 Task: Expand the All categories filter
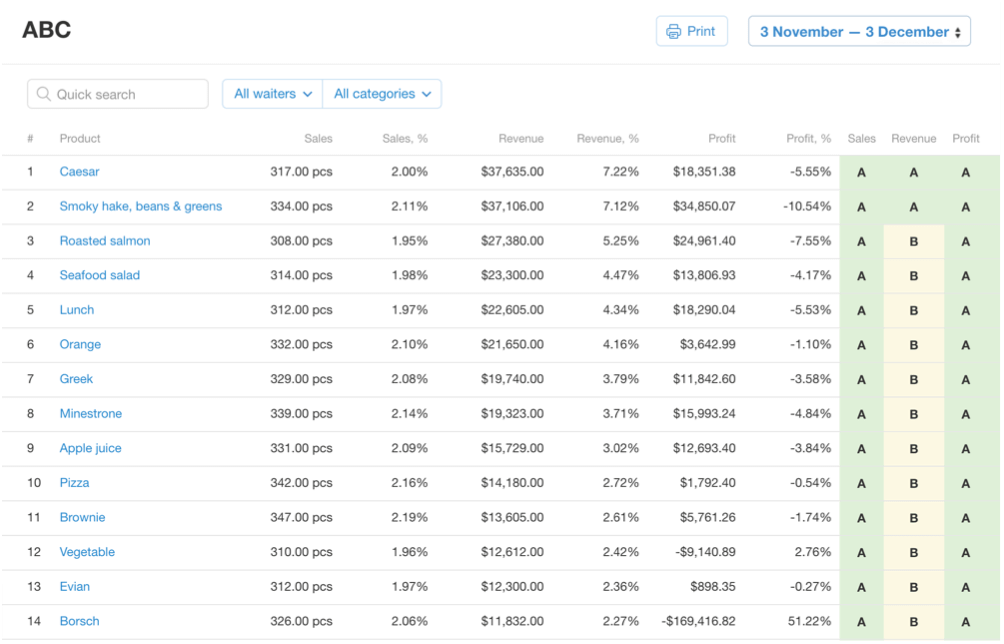point(382,94)
